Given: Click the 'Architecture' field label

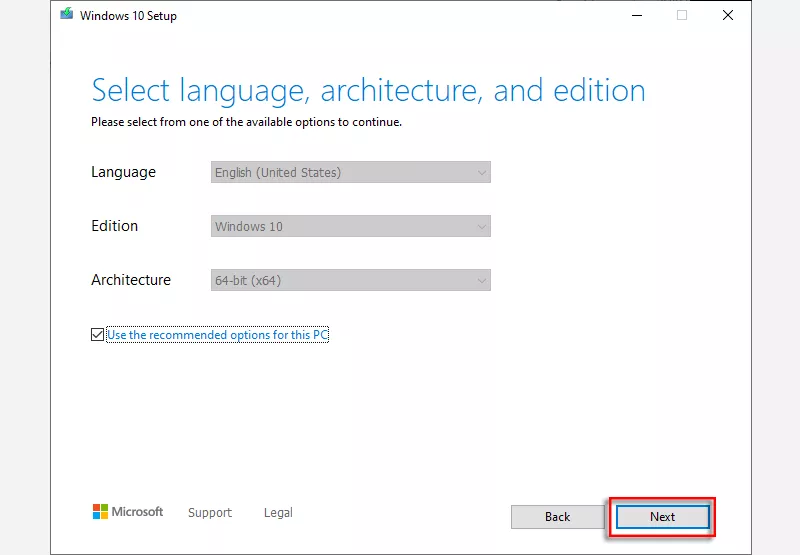Looking at the screenshot, I should pos(131,280).
